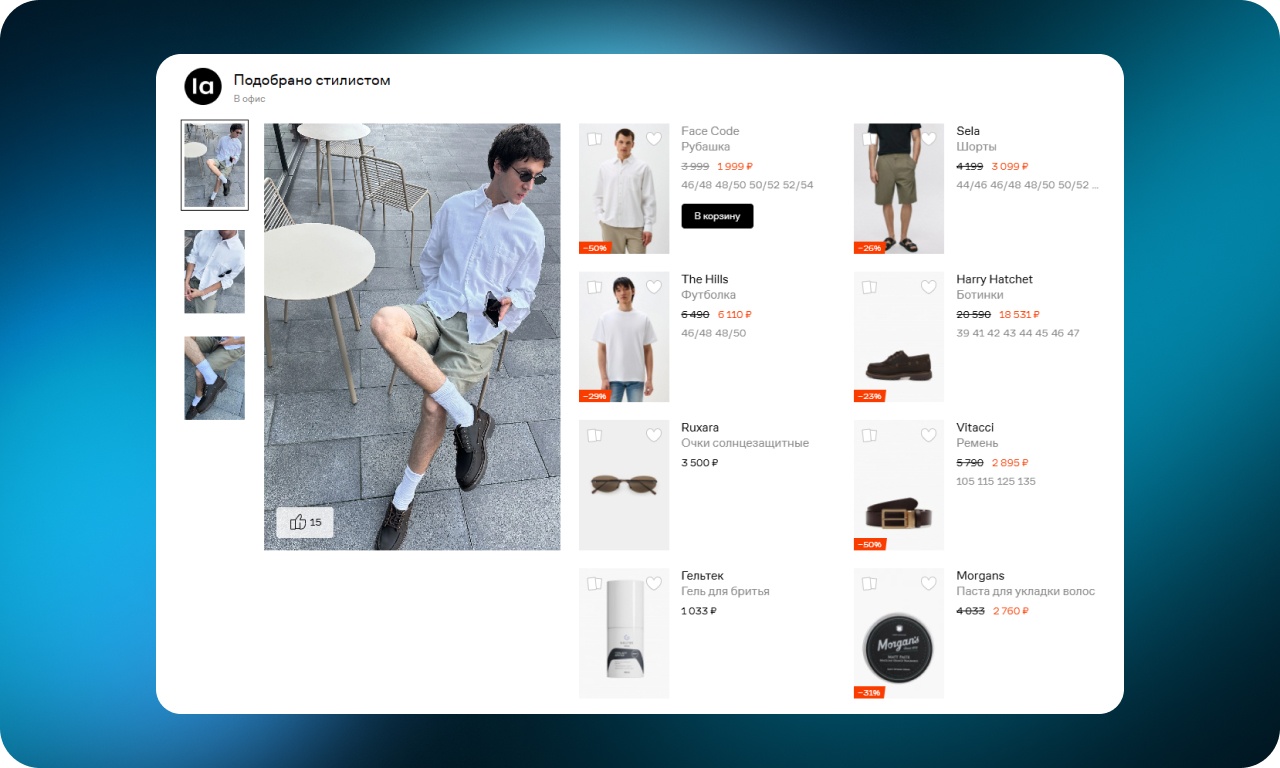Open the Sela brand link

[968, 131]
